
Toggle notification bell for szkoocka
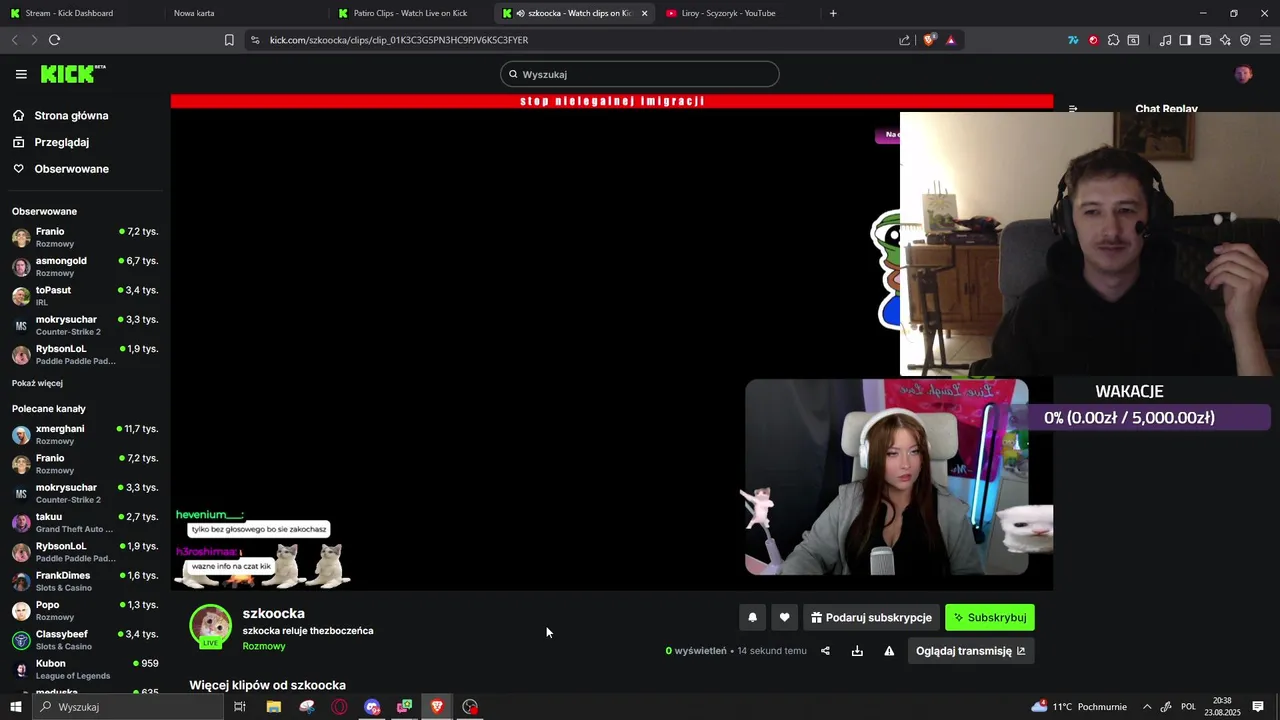(x=753, y=617)
